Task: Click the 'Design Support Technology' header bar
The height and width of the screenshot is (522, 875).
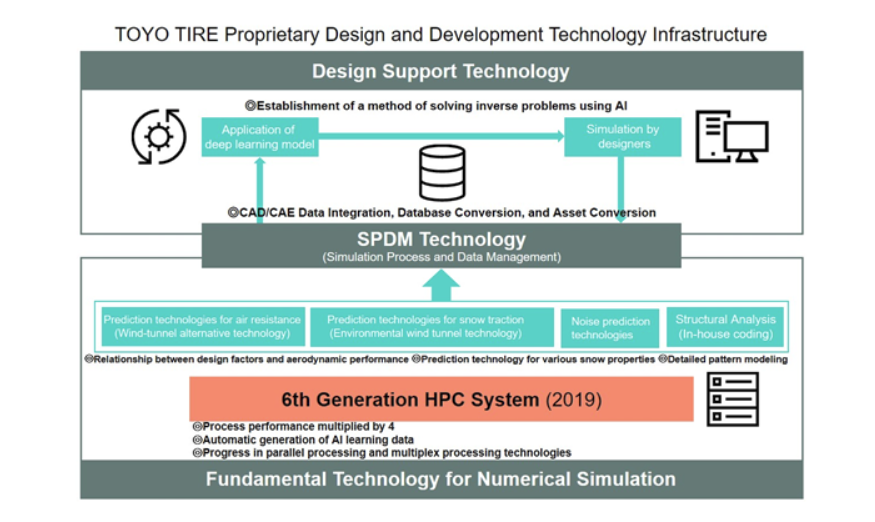Action: [441, 71]
